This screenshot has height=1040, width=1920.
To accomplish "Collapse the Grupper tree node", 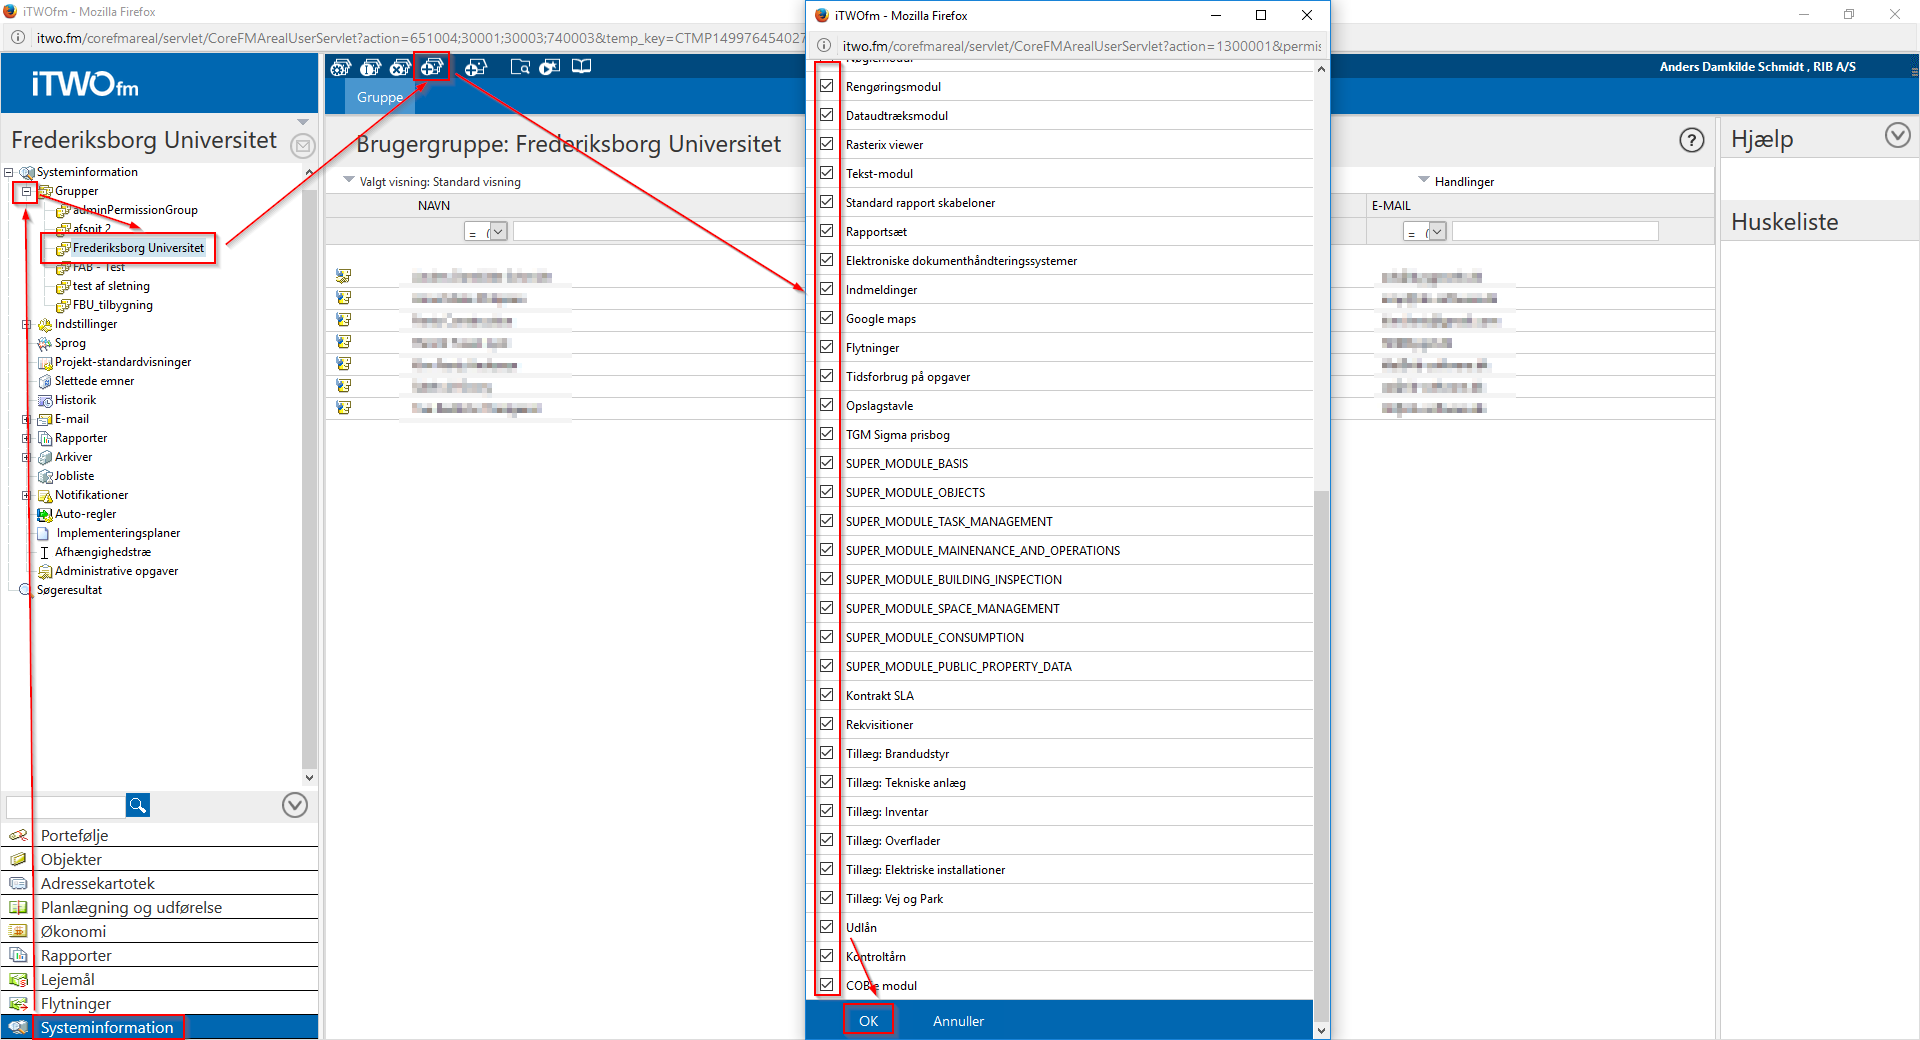I will 26,191.
